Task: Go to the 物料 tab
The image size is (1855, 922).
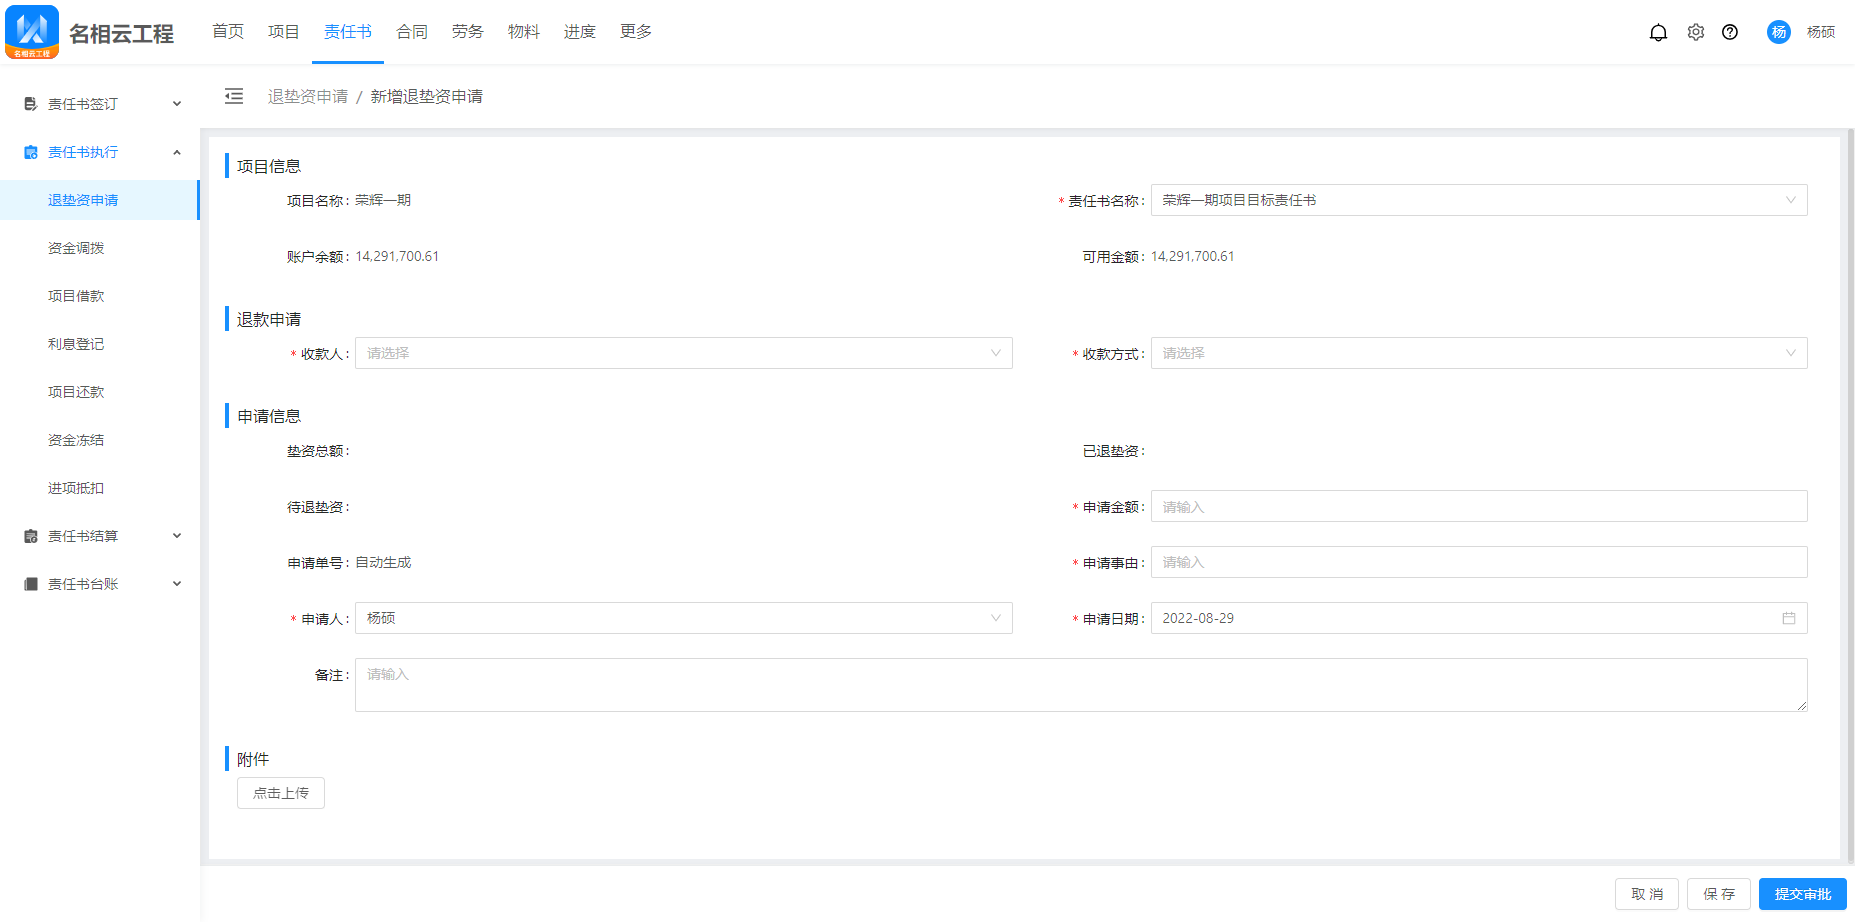Action: 524,32
